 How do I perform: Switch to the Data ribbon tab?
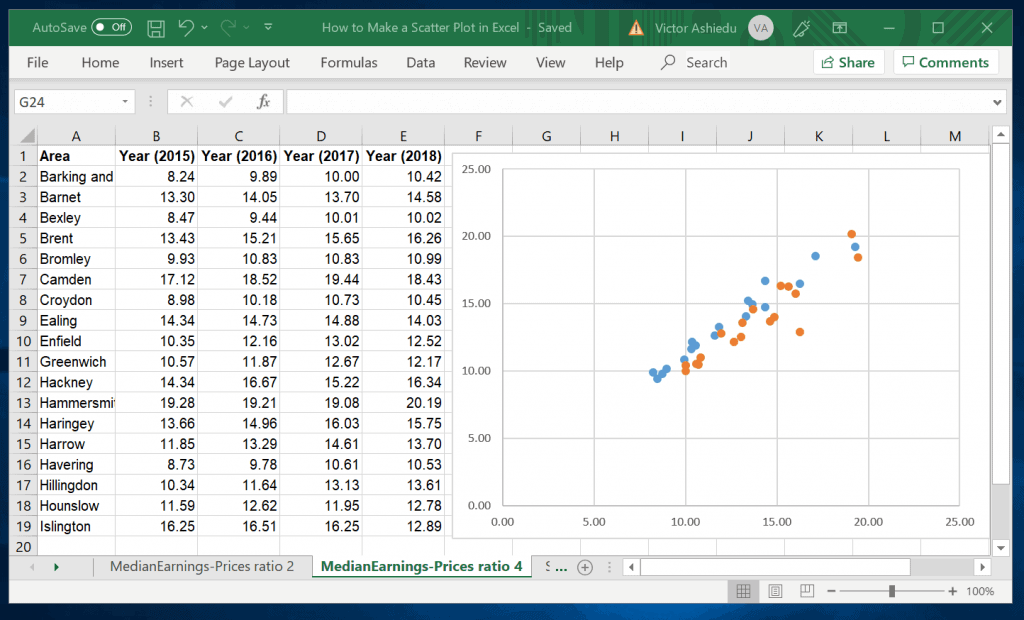pyautogui.click(x=420, y=62)
